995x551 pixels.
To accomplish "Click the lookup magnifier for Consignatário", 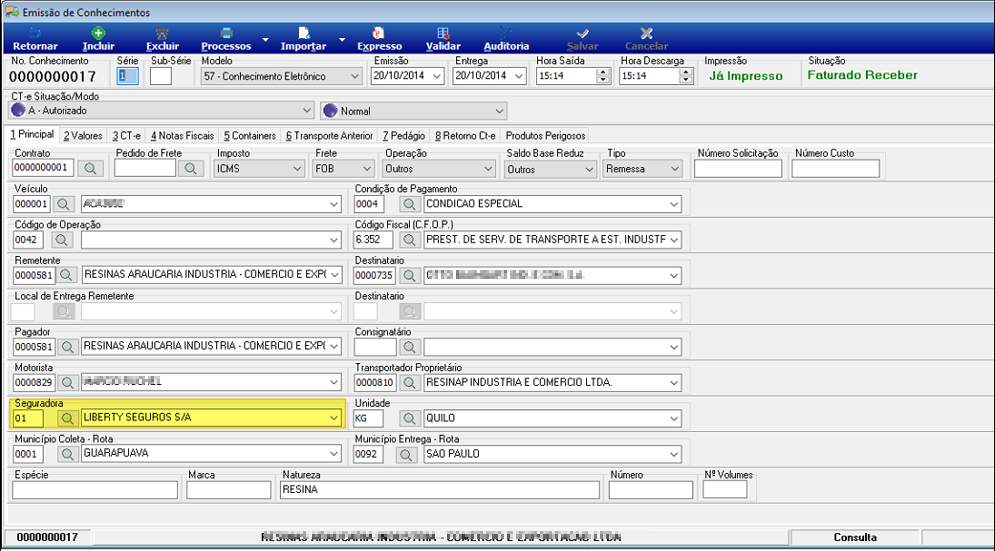I will click(410, 347).
